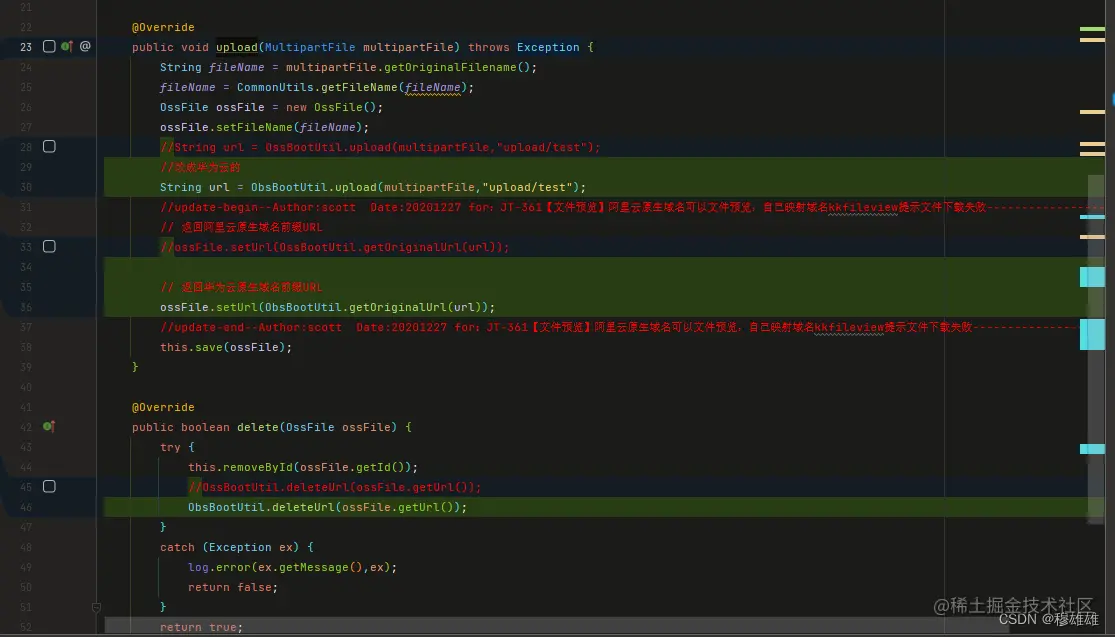
Task: Click multipartFile.getOriginalFilename() call
Action: pyautogui.click(x=408, y=67)
